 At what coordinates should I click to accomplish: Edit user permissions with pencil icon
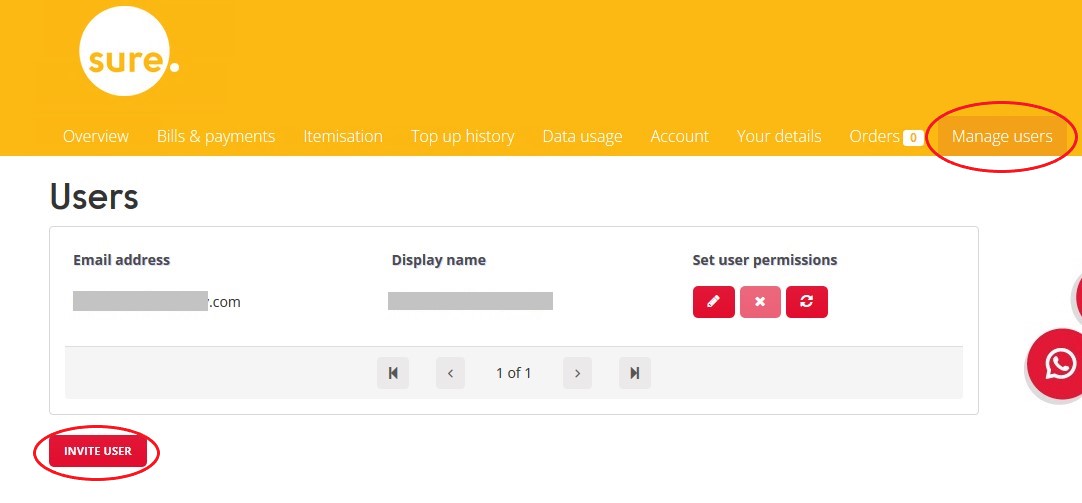pos(713,302)
